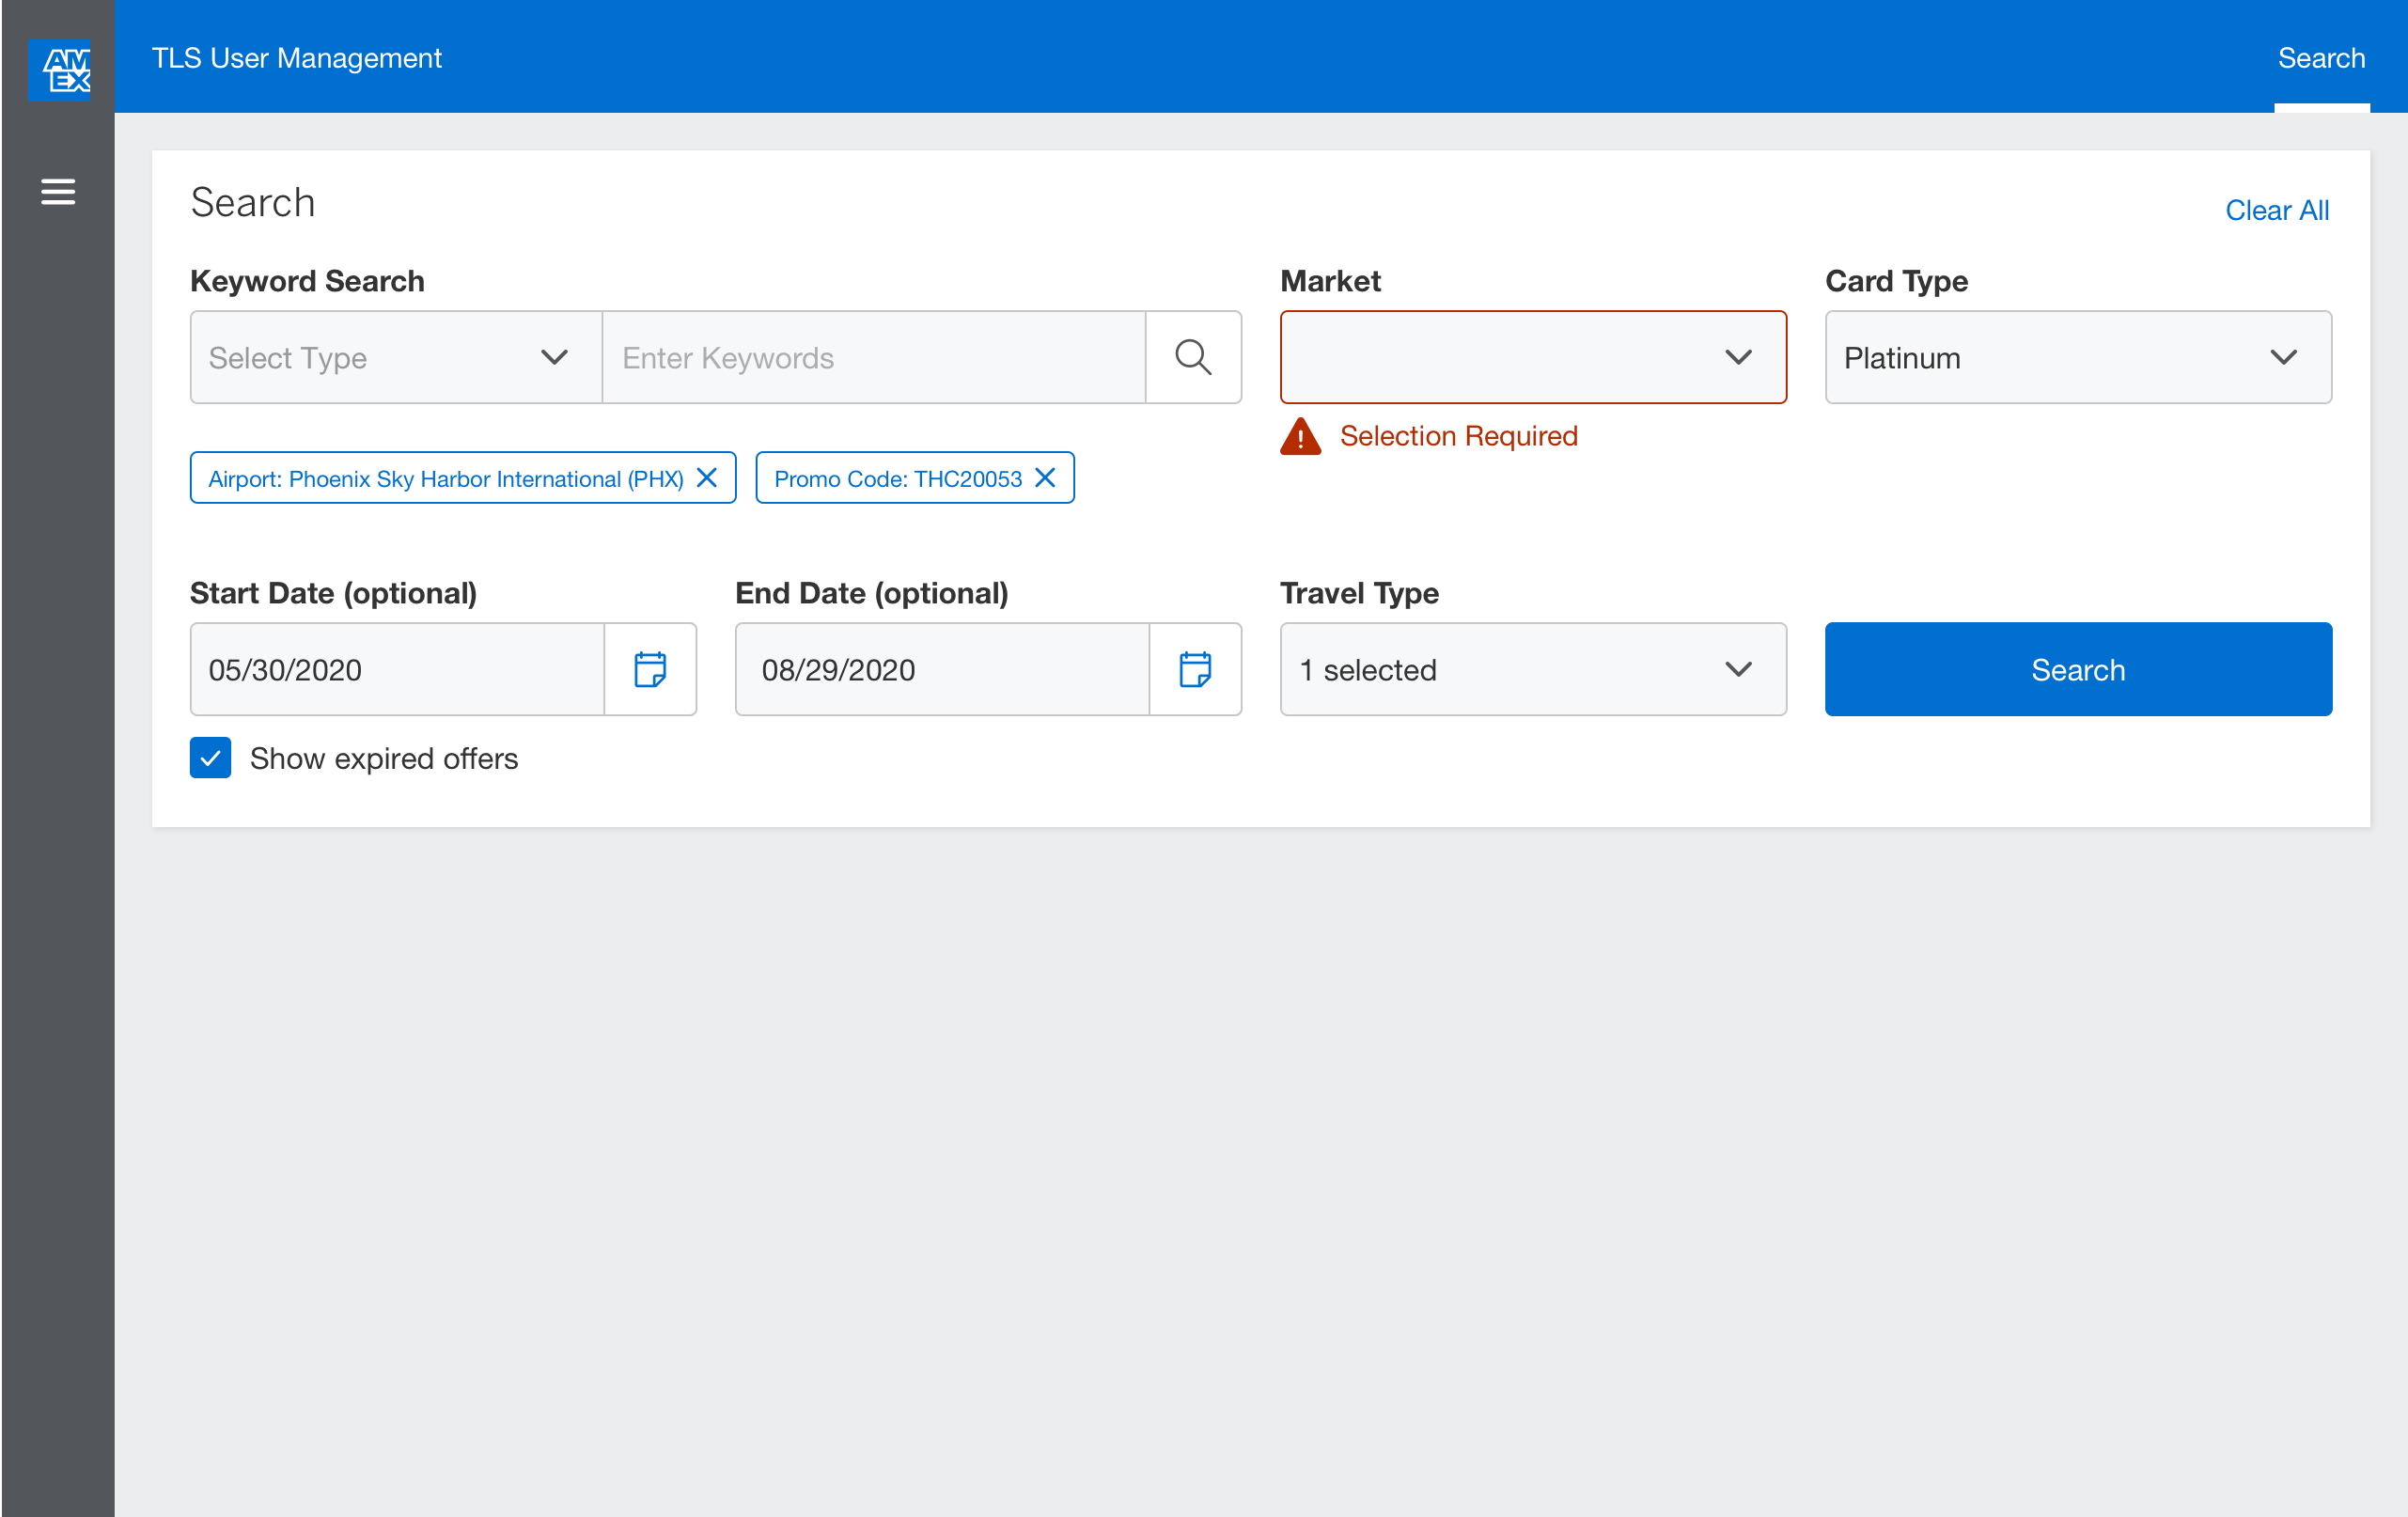Expand the Travel Type dropdown
2408x1517 pixels.
coord(1532,669)
